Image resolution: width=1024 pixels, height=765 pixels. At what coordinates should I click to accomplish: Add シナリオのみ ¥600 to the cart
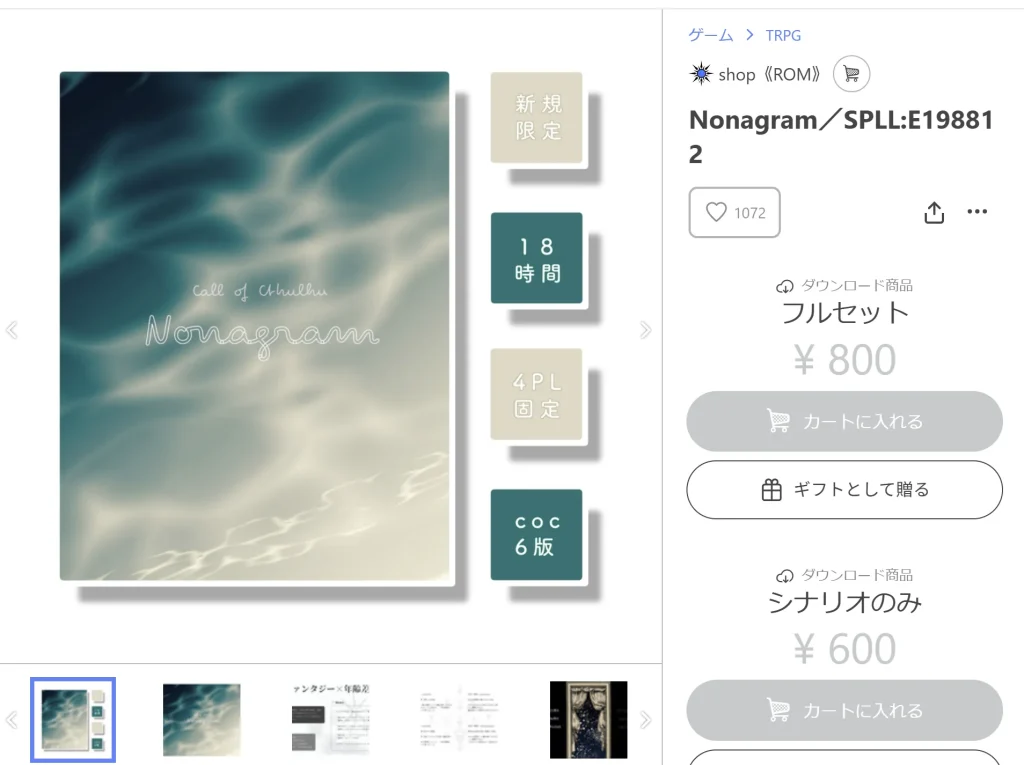click(844, 710)
